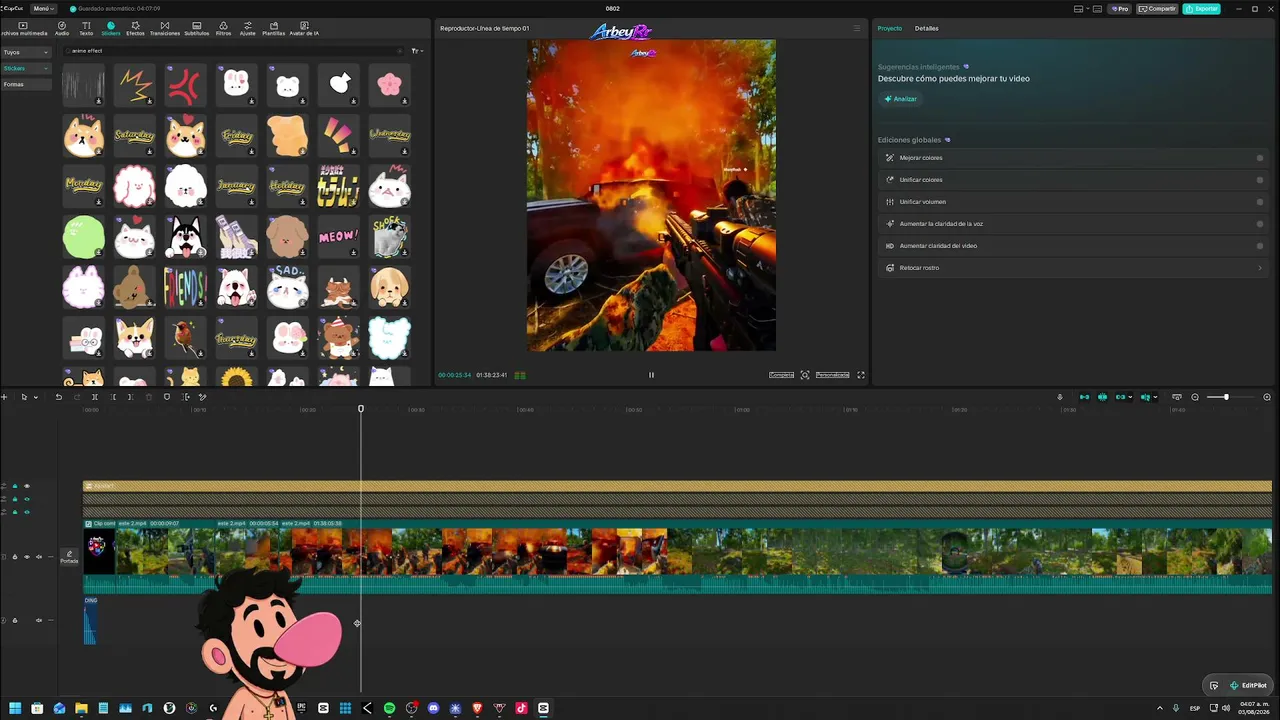Toggle Aumentar claridad del video switch
1280x720 pixels.
click(1260, 246)
